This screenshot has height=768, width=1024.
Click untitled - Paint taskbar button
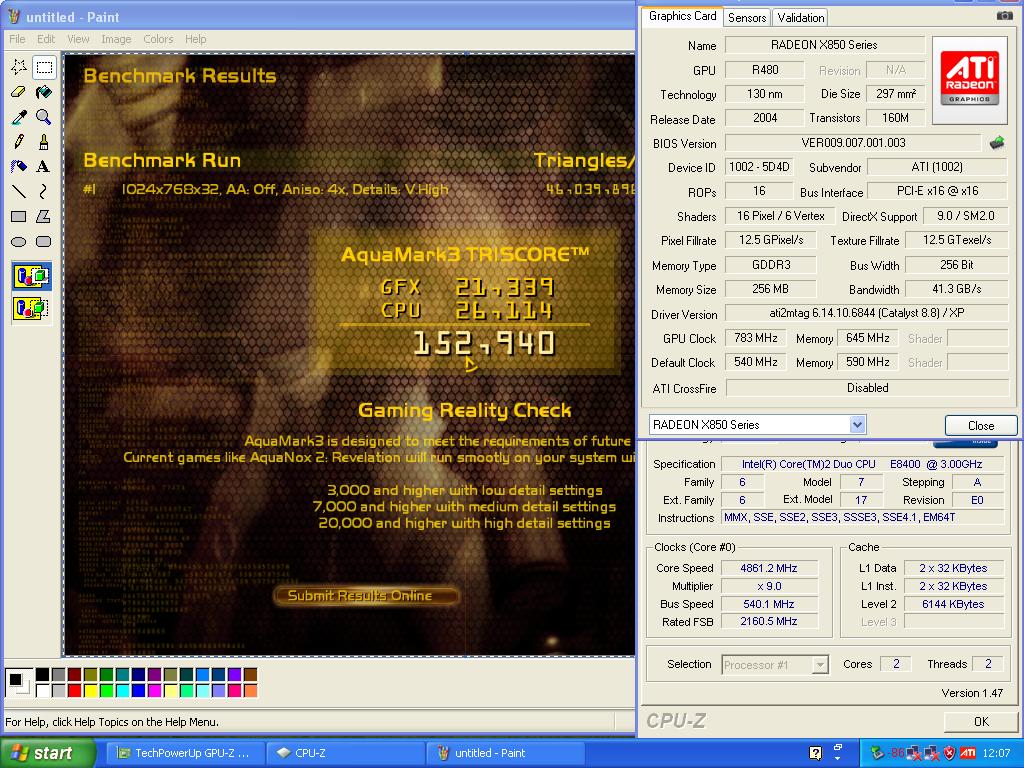click(505, 753)
